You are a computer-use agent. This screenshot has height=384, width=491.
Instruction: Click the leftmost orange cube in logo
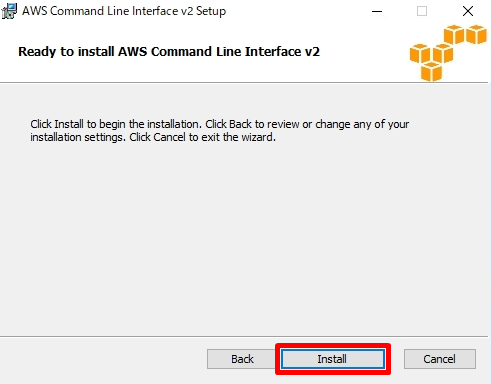(x=420, y=53)
